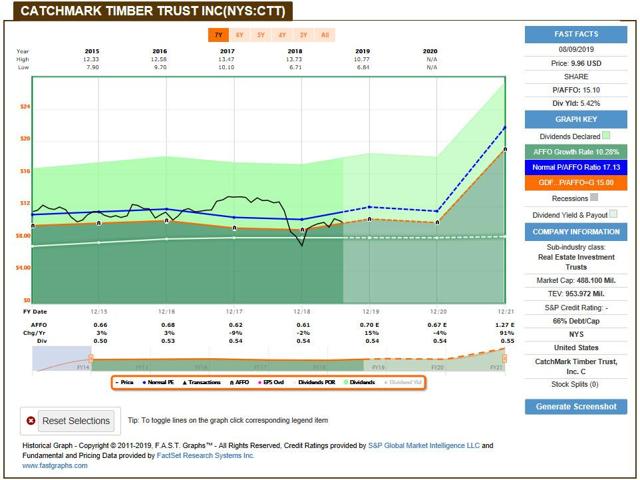Switch to the 6Y time range

coord(240,35)
